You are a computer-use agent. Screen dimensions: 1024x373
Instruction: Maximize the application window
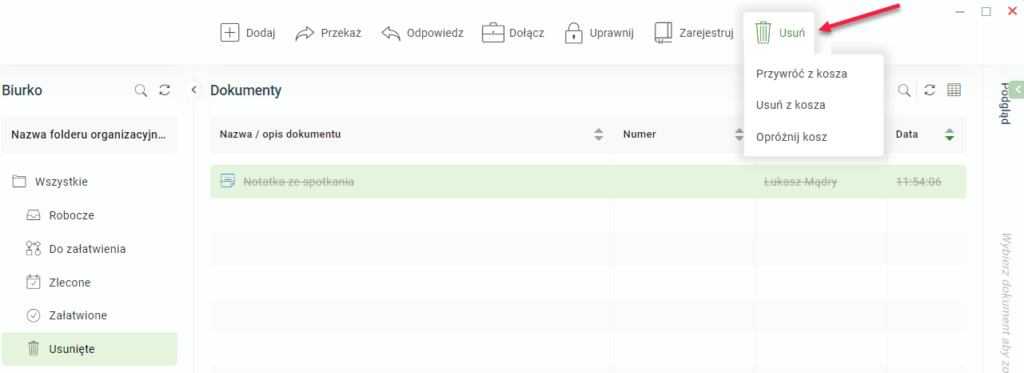tap(986, 11)
